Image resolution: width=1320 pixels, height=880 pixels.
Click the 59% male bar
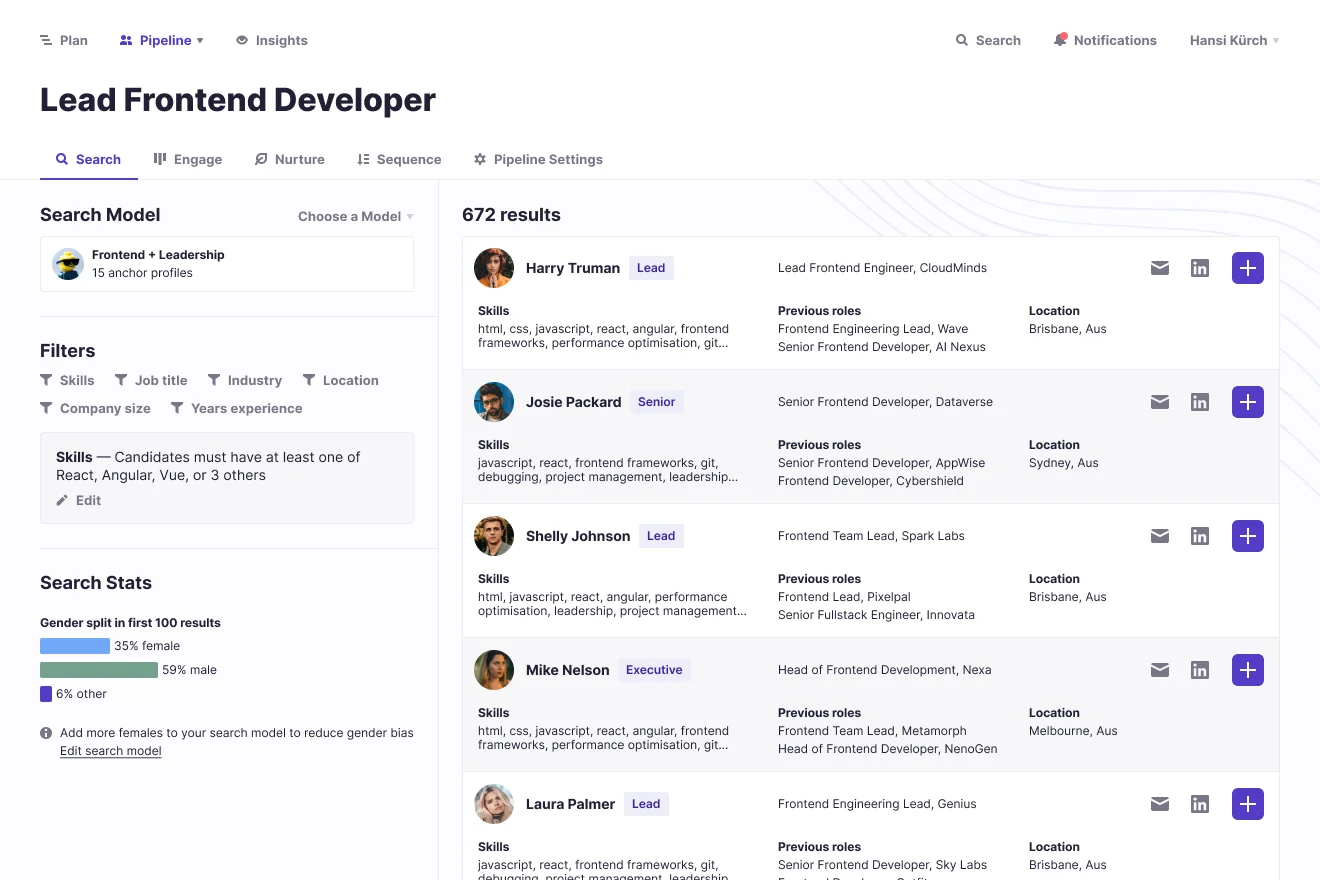coord(99,670)
